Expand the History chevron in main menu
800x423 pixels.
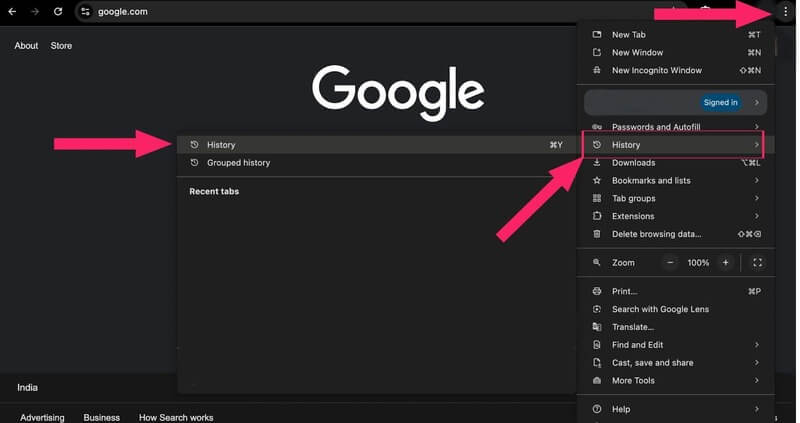click(x=757, y=145)
